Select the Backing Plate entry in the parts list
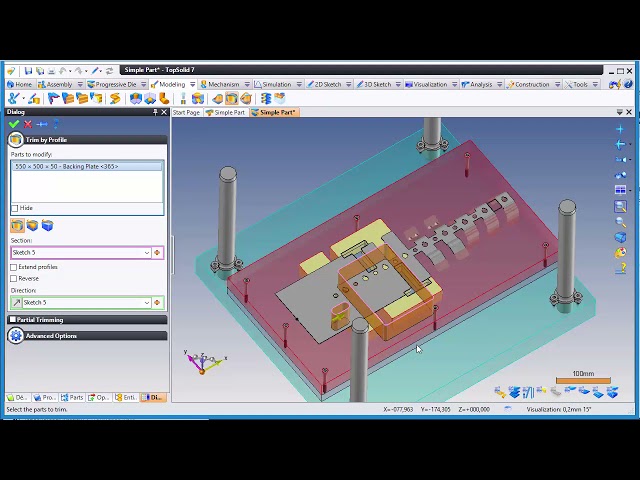The width and height of the screenshot is (640, 480). coord(67,167)
